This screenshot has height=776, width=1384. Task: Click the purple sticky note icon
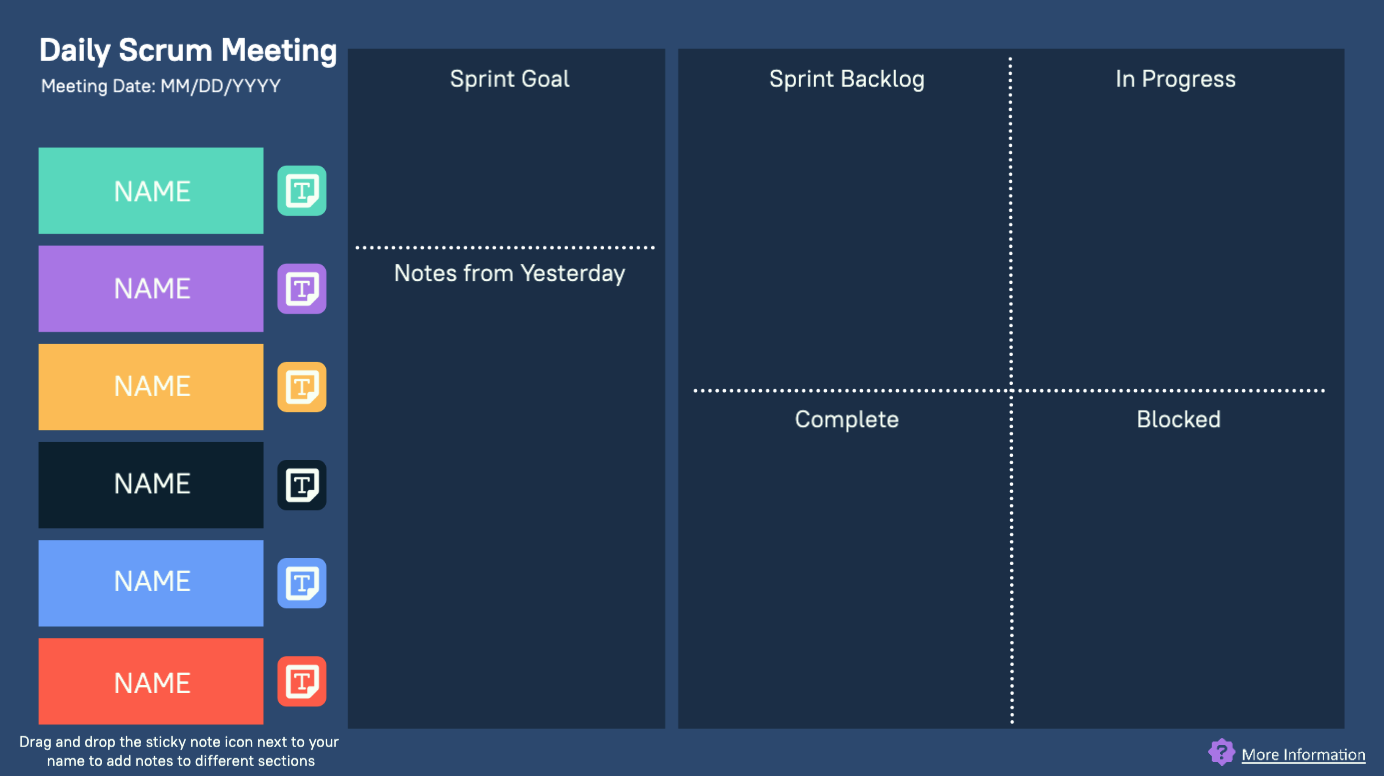[x=301, y=289]
